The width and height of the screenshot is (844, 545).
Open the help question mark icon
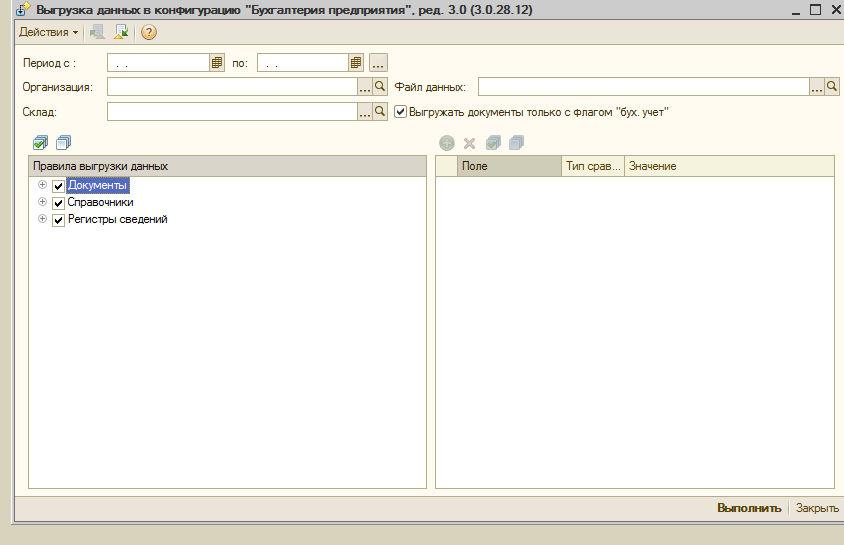point(148,32)
